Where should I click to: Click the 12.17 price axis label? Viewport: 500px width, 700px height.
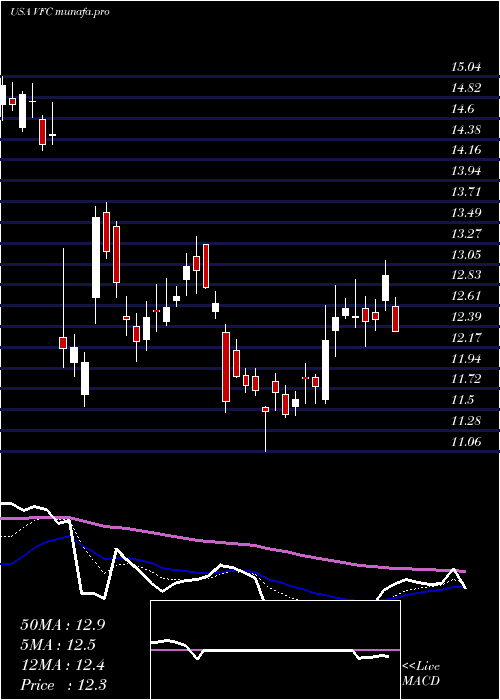pos(466,338)
